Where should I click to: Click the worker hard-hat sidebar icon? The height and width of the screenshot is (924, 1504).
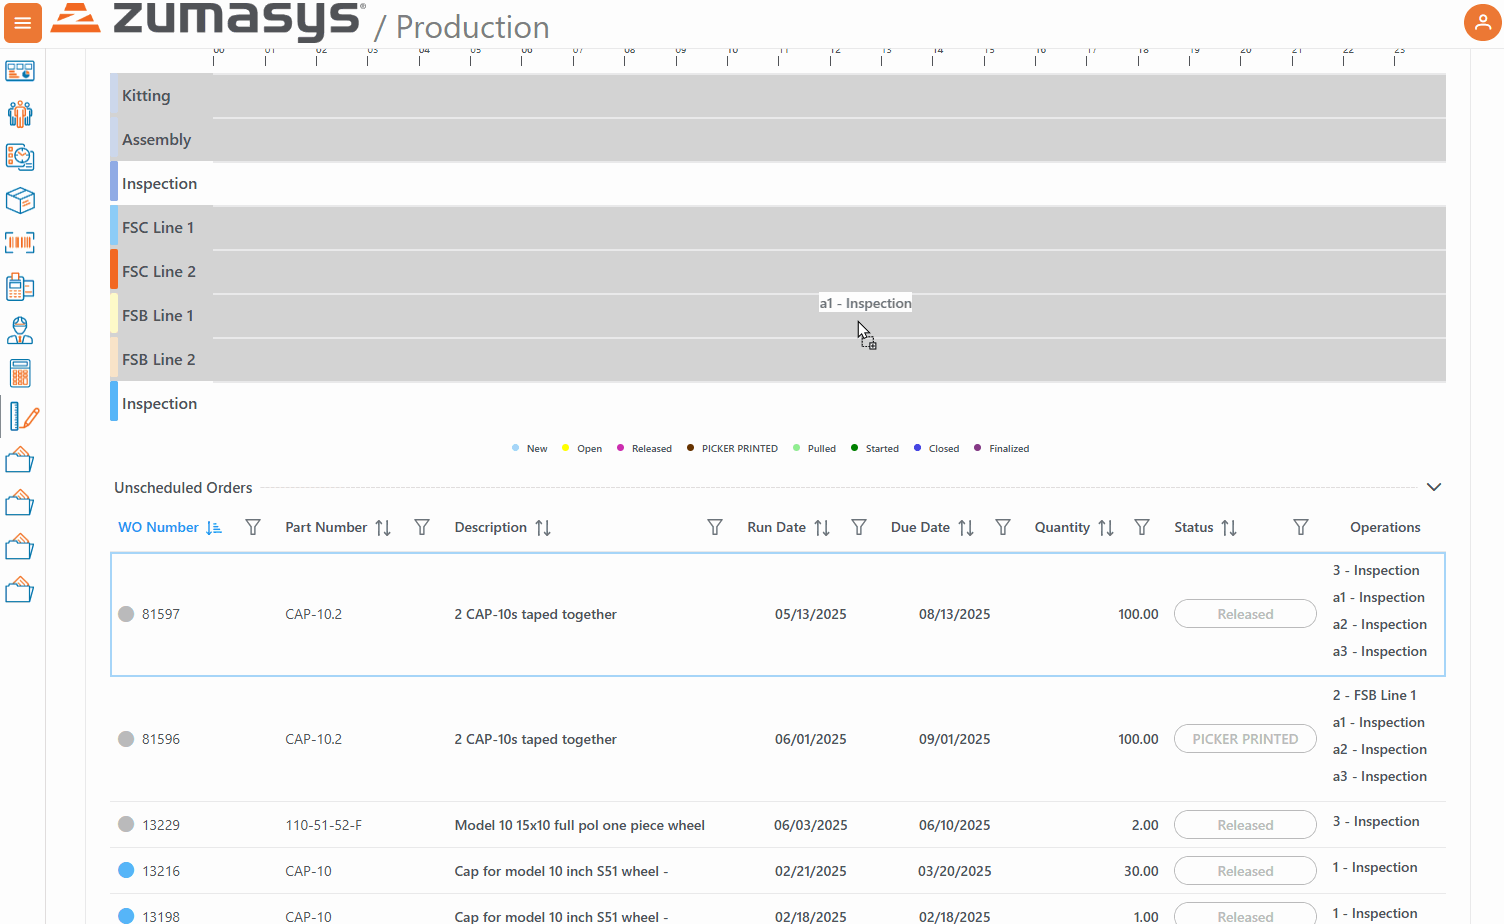21,330
